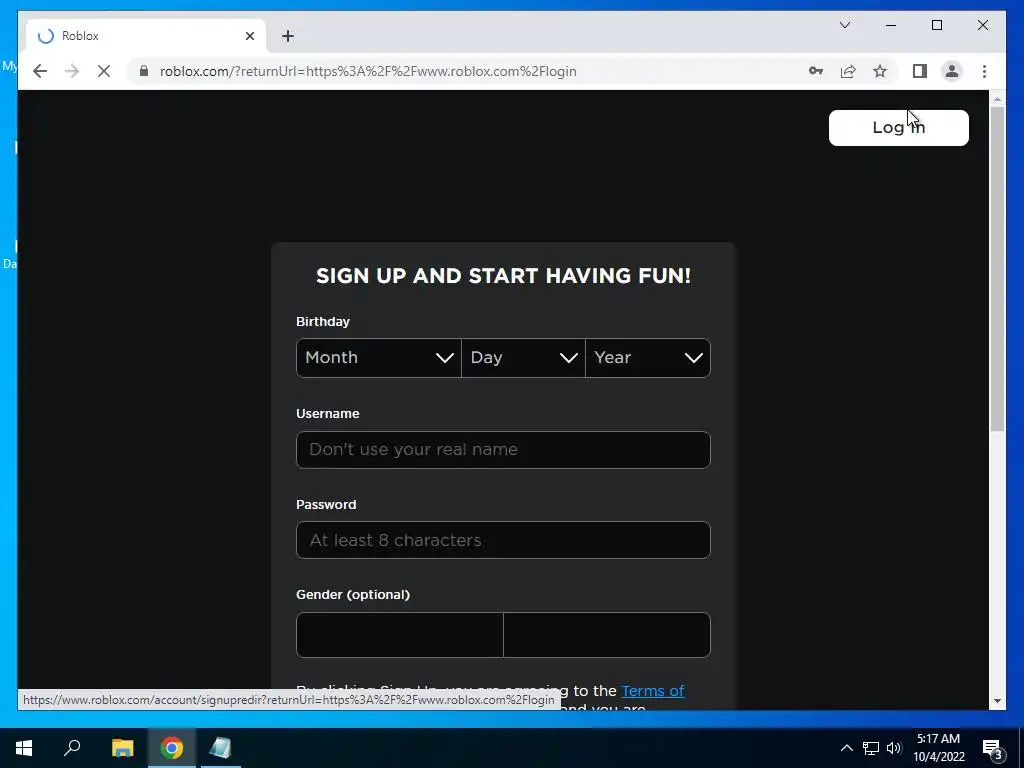Viewport: 1024px width, 768px height.
Task: Select the right gender option
Action: 607,635
